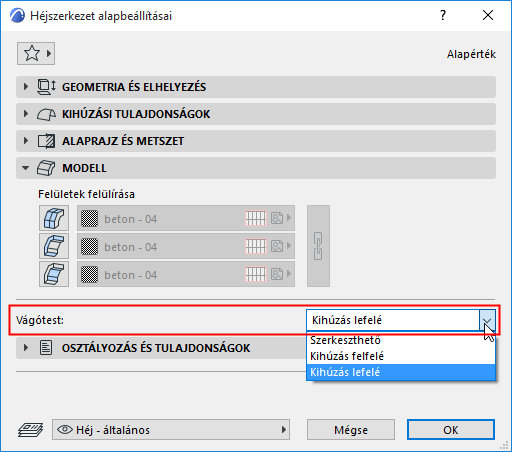Select Kihúzás felfelé option
512x452 pixels.
(x=401, y=356)
